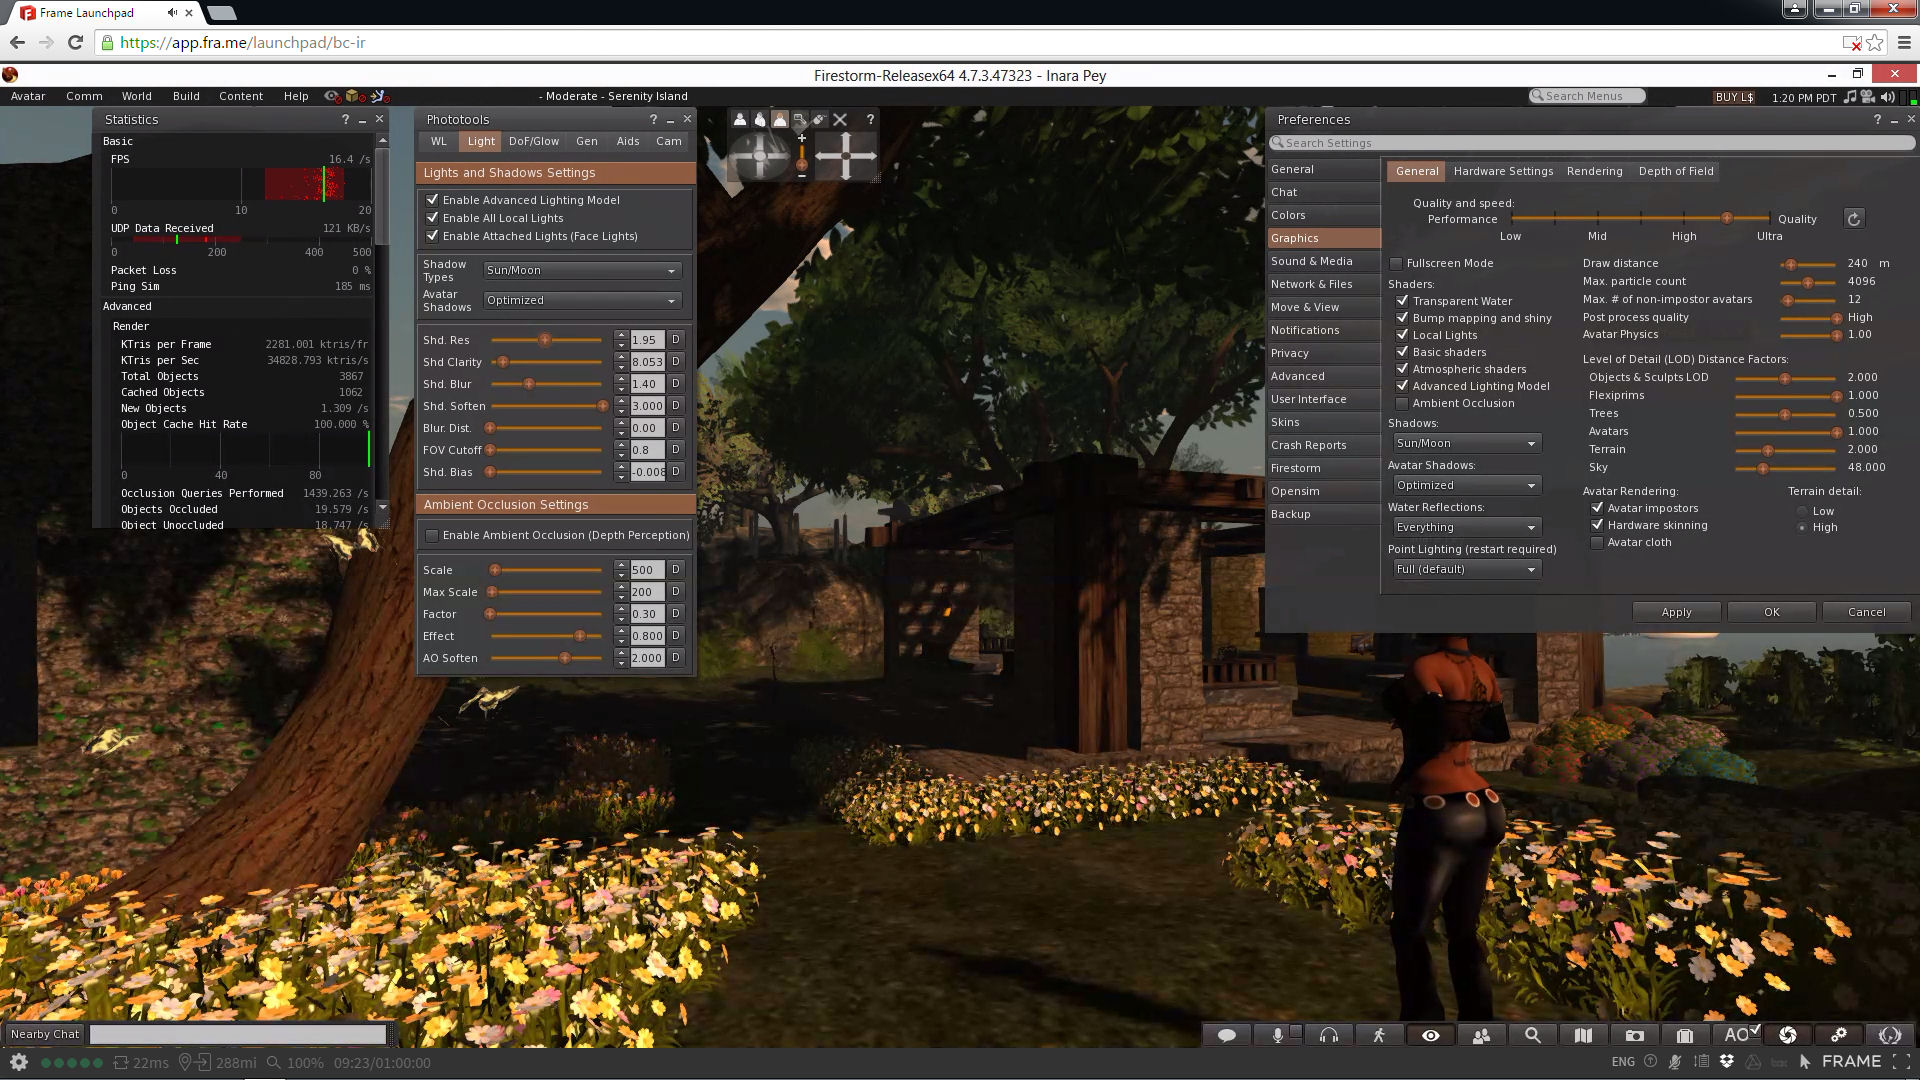Click the Nearby Chat input field
Screen dimensions: 1920x1080
(x=238, y=1034)
